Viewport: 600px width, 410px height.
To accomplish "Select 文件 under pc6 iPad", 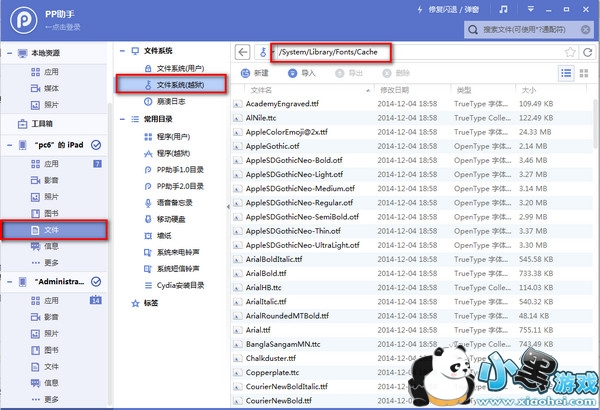I will click(x=54, y=230).
